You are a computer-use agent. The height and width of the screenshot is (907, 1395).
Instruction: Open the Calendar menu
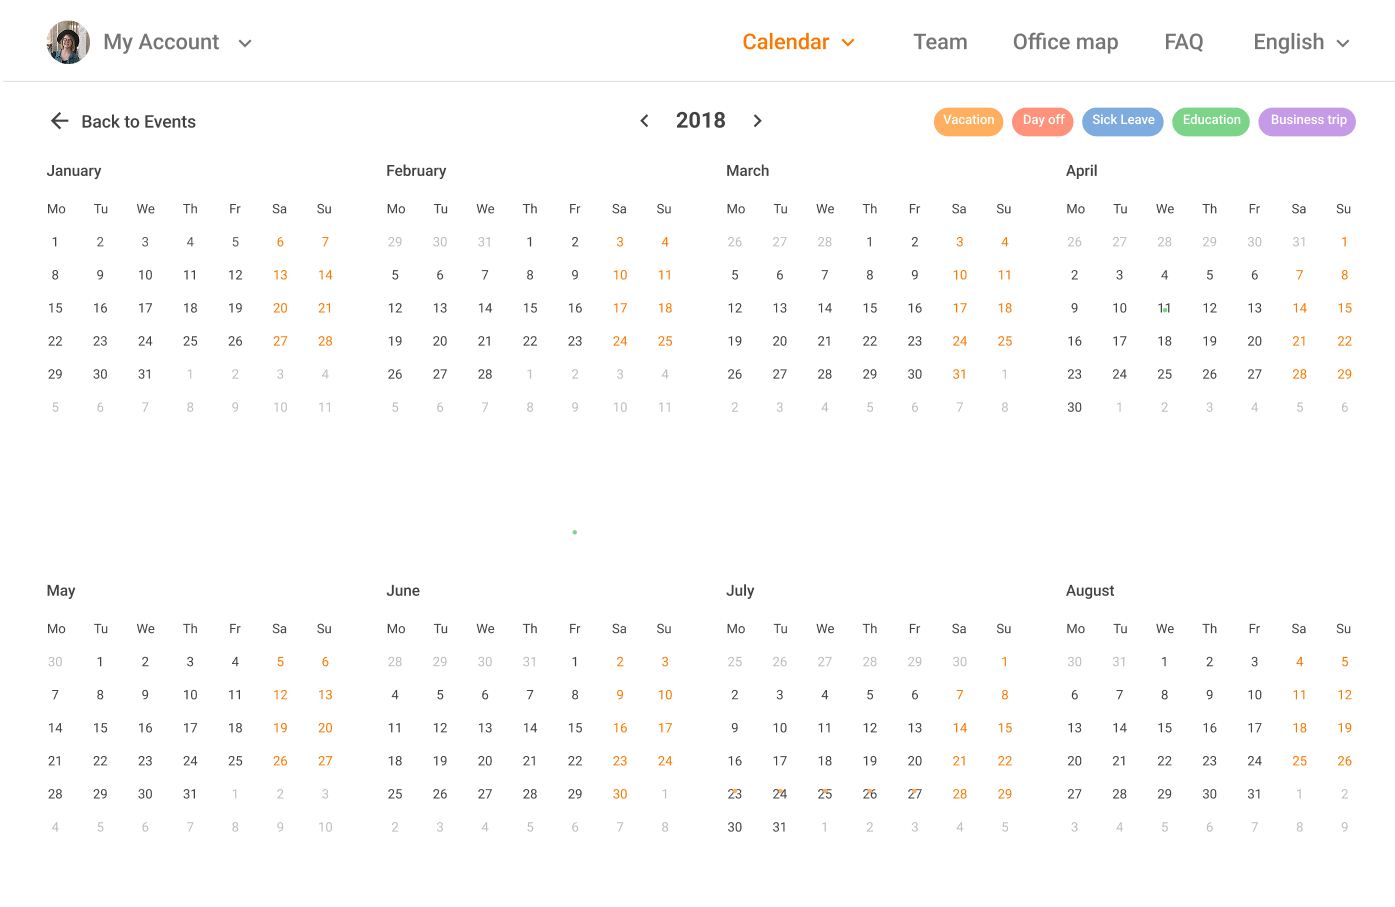(x=785, y=42)
